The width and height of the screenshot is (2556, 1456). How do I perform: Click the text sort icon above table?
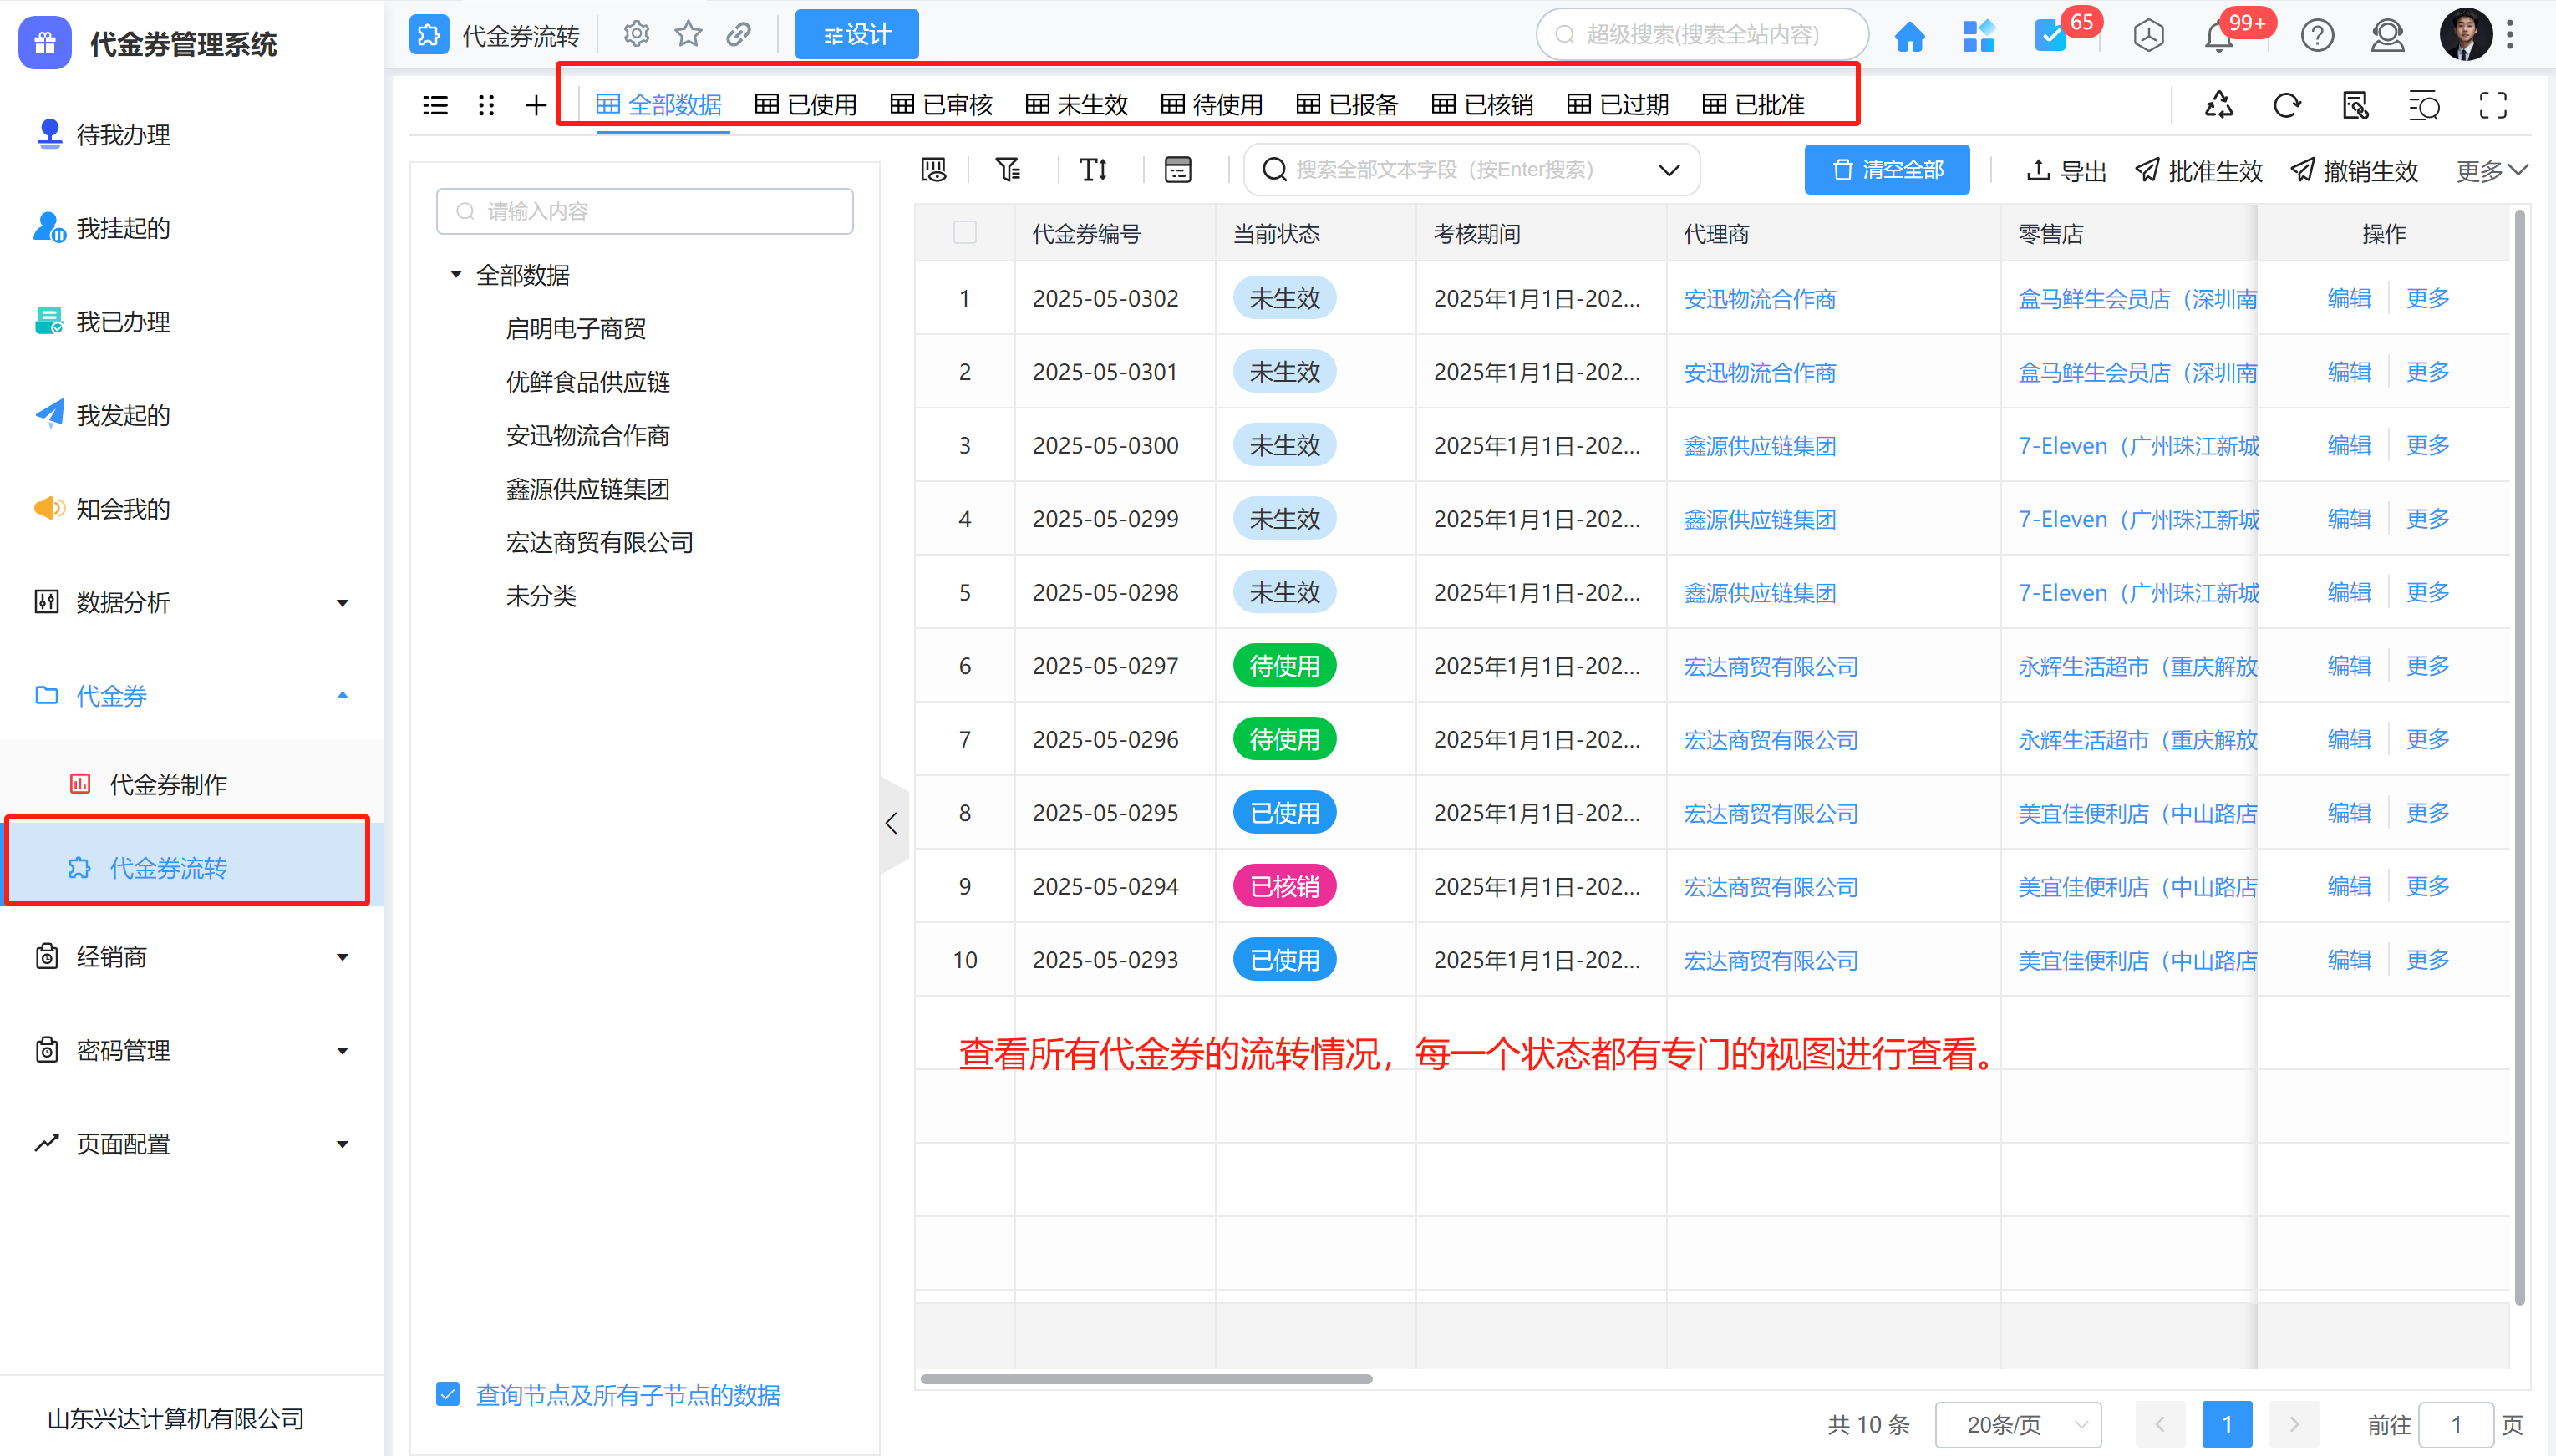point(1093,170)
